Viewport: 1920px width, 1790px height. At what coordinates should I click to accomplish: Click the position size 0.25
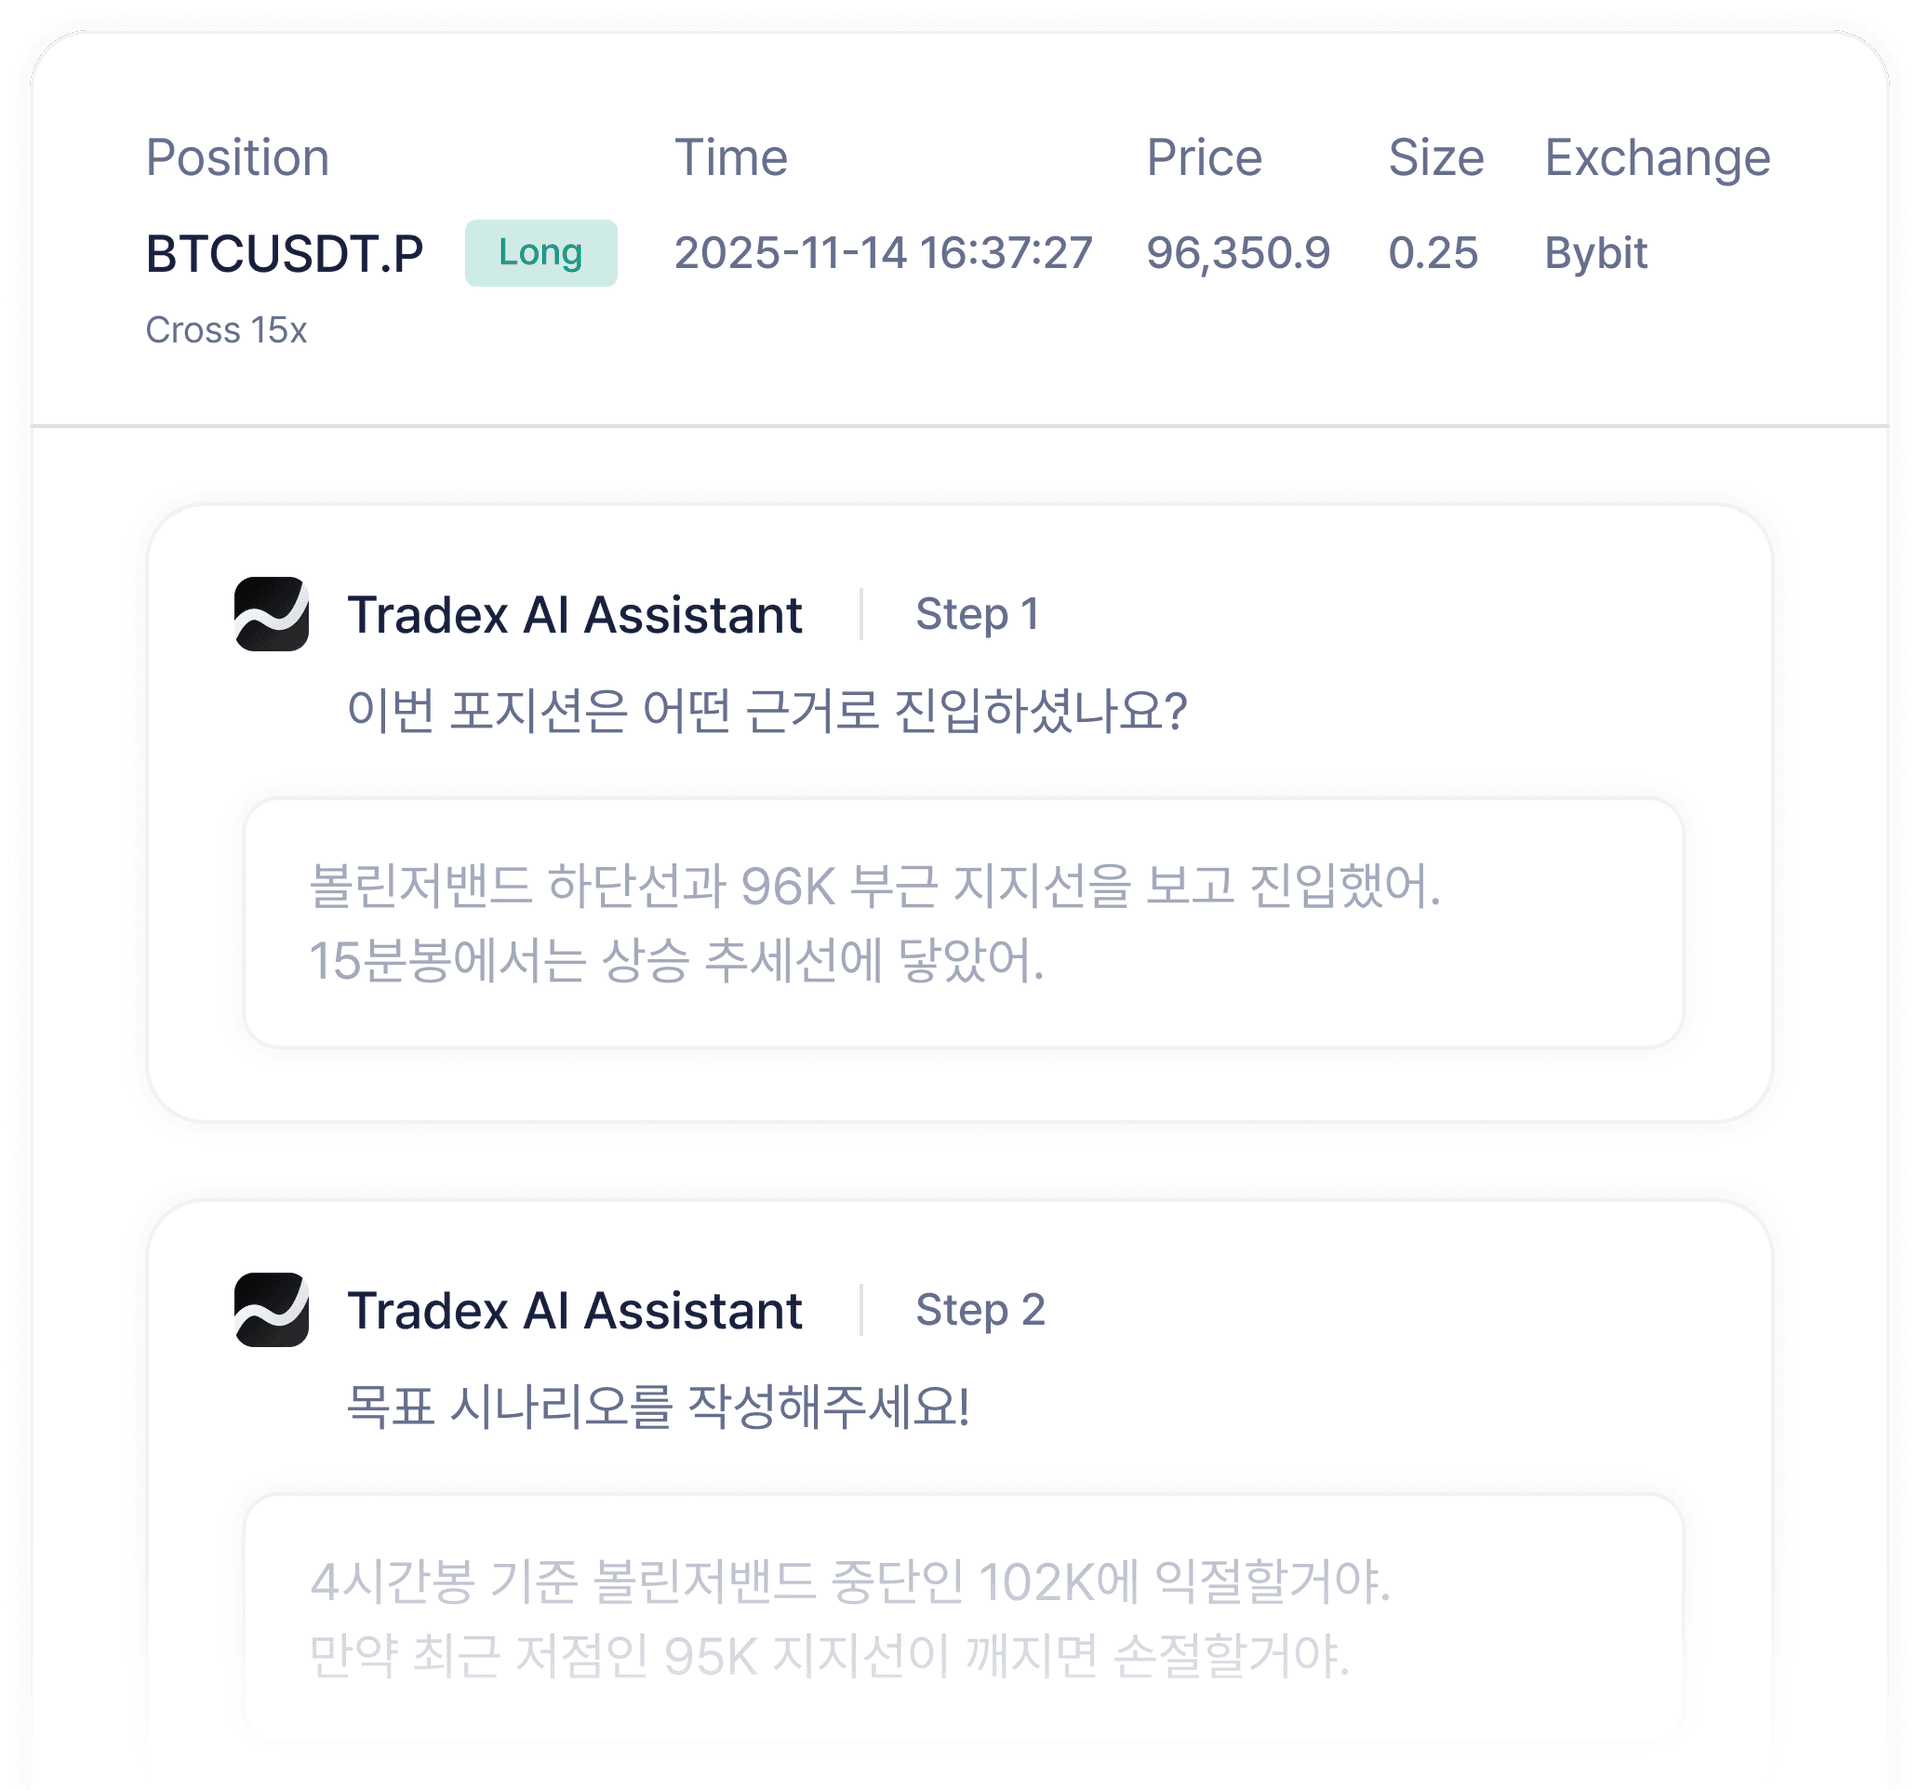tap(1436, 253)
